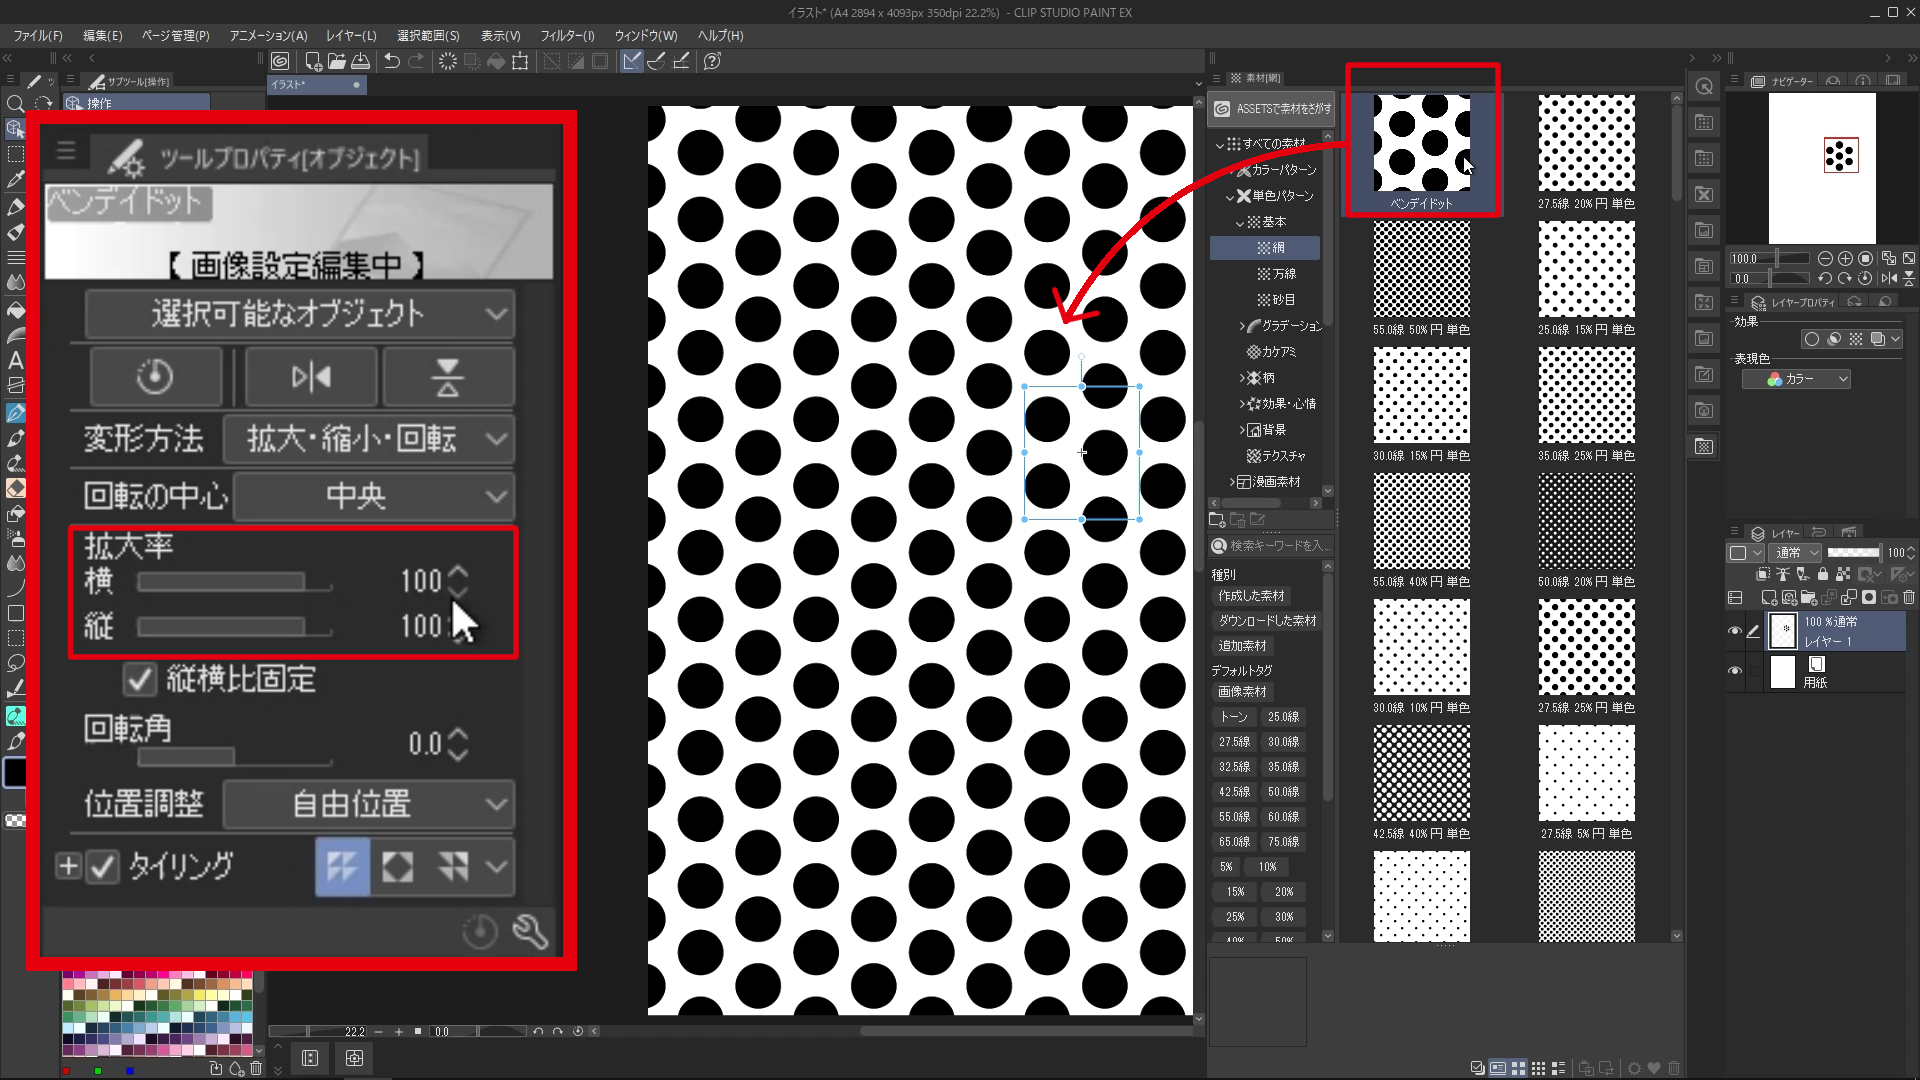Uncheck the 縦横比固定 checkbox
This screenshot has width=1920, height=1080.
pos(140,680)
